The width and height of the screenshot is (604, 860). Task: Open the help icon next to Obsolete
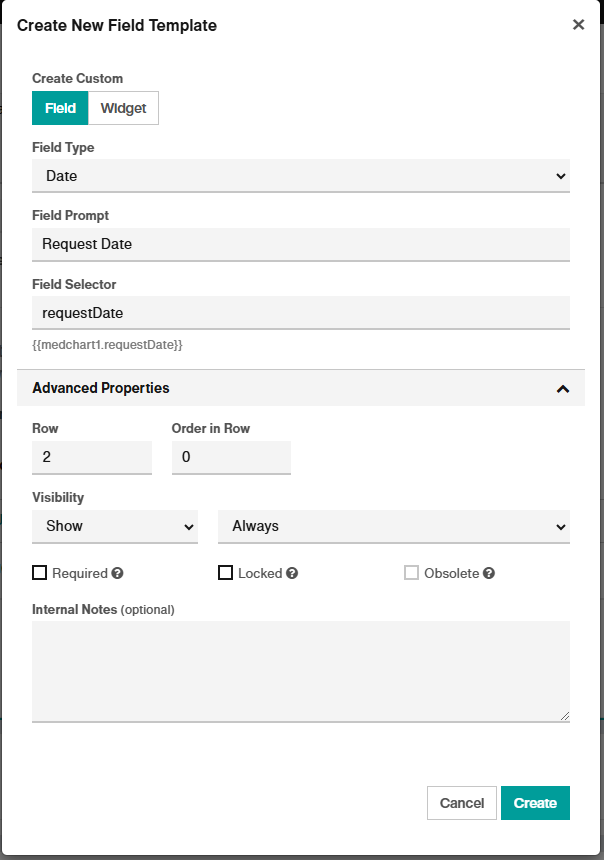coord(489,573)
